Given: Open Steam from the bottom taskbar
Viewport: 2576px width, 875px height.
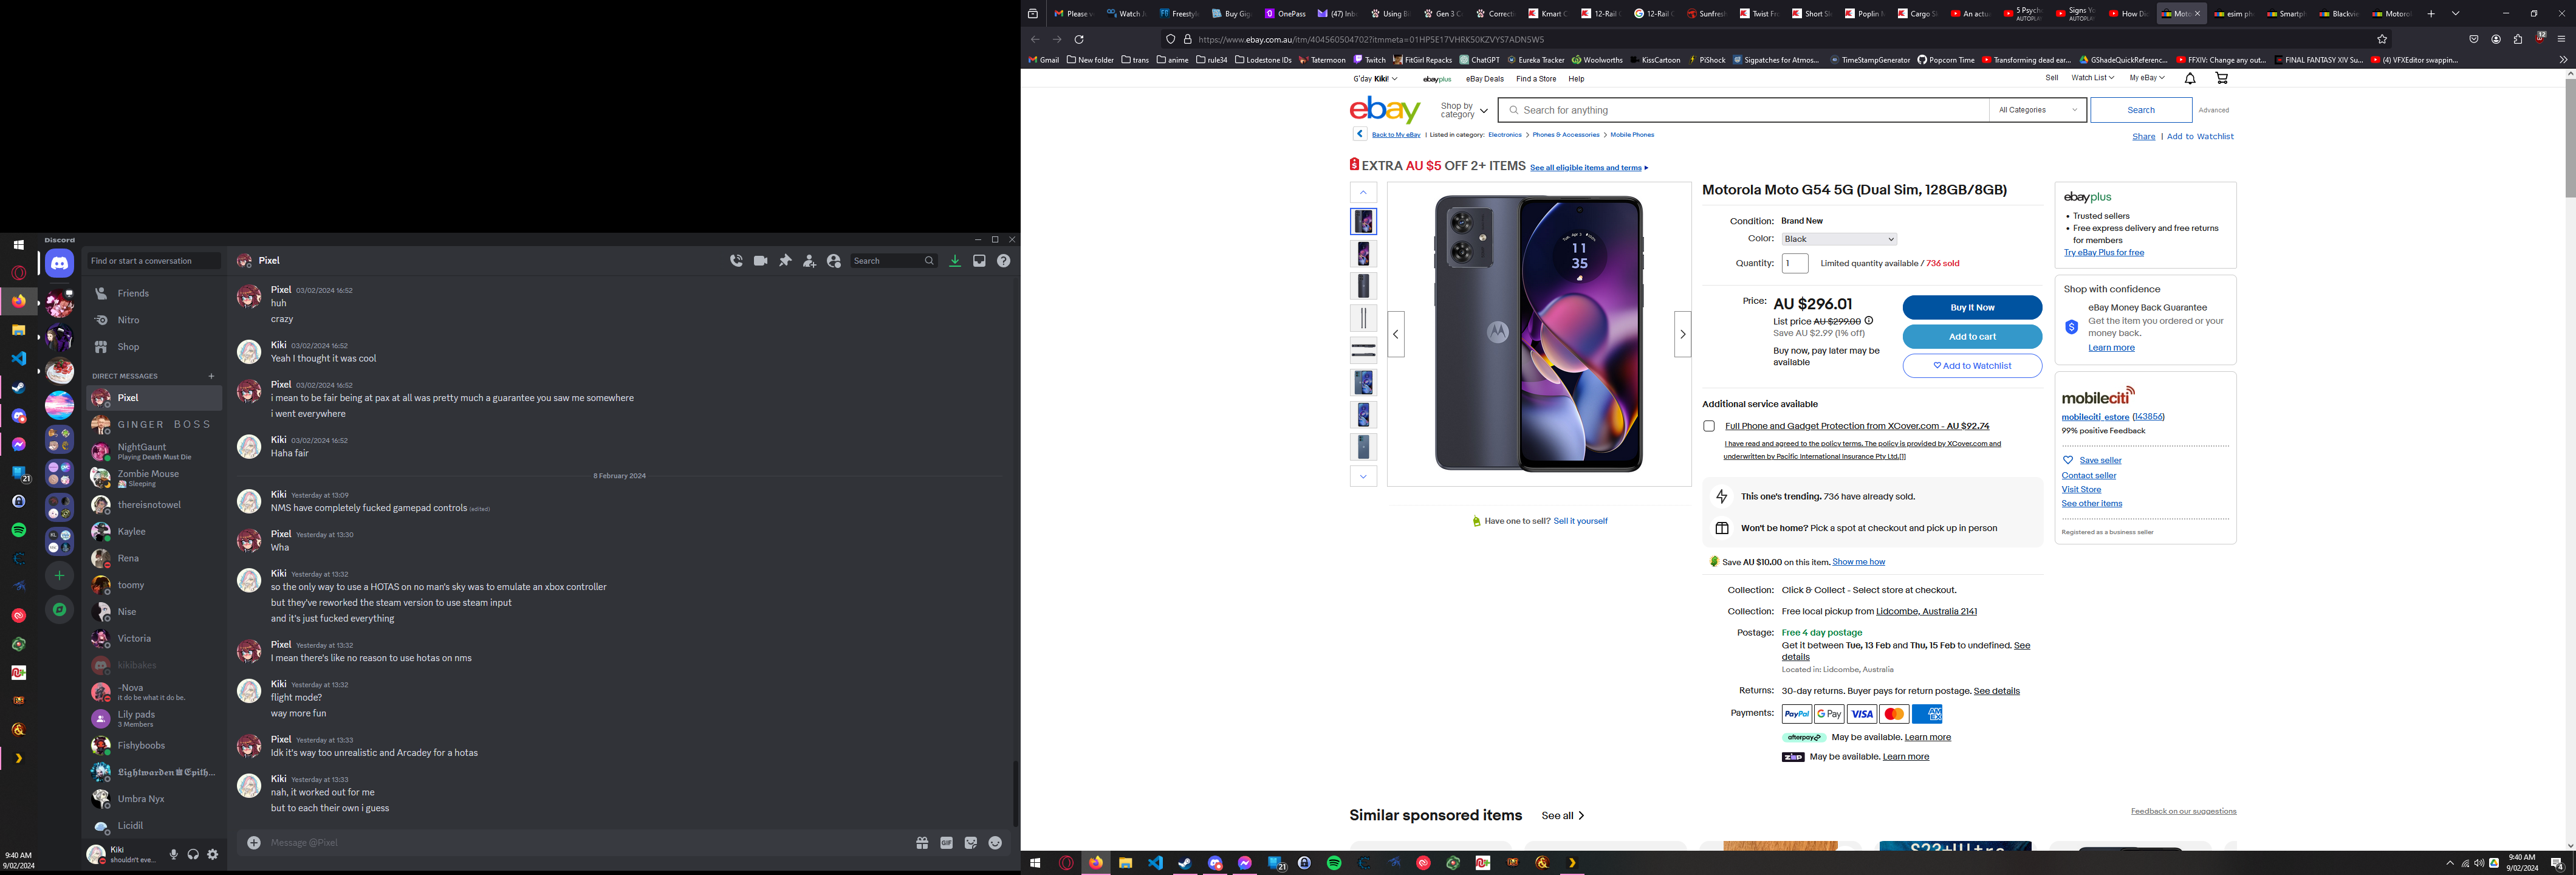Looking at the screenshot, I should tap(1185, 863).
